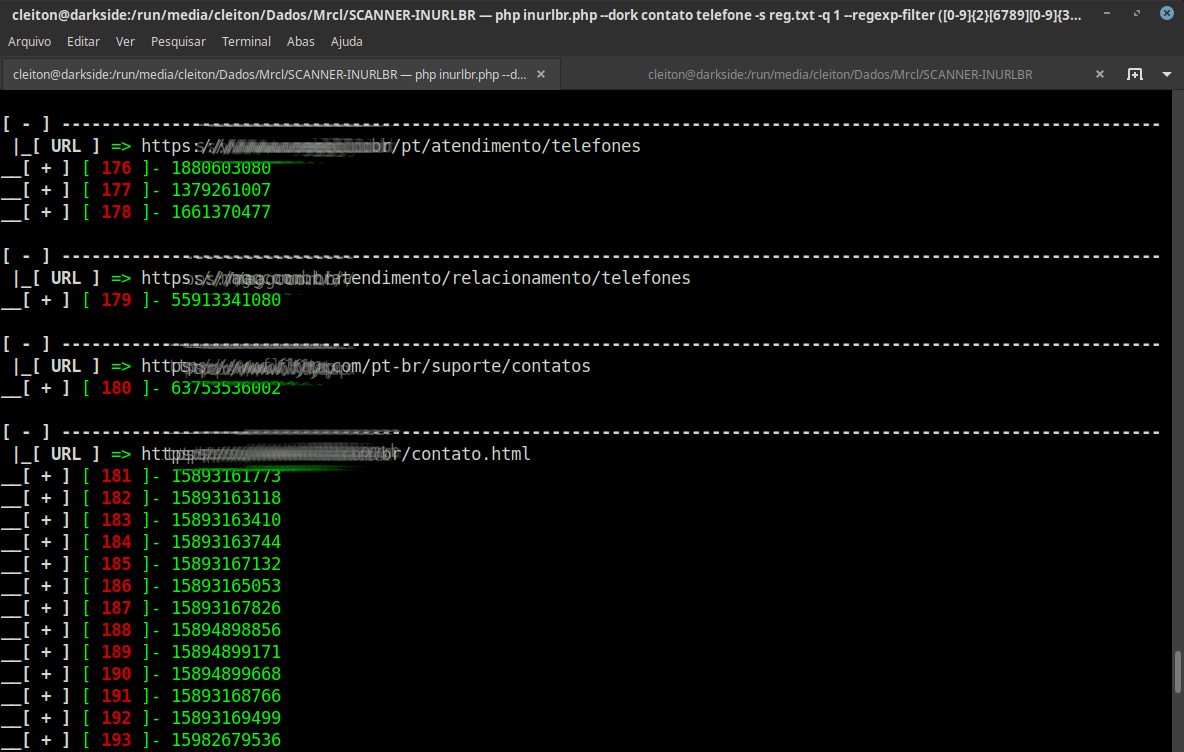Image resolution: width=1184 pixels, height=752 pixels.
Task: Toggle the window maximize icon
Action: (x=1136, y=13)
